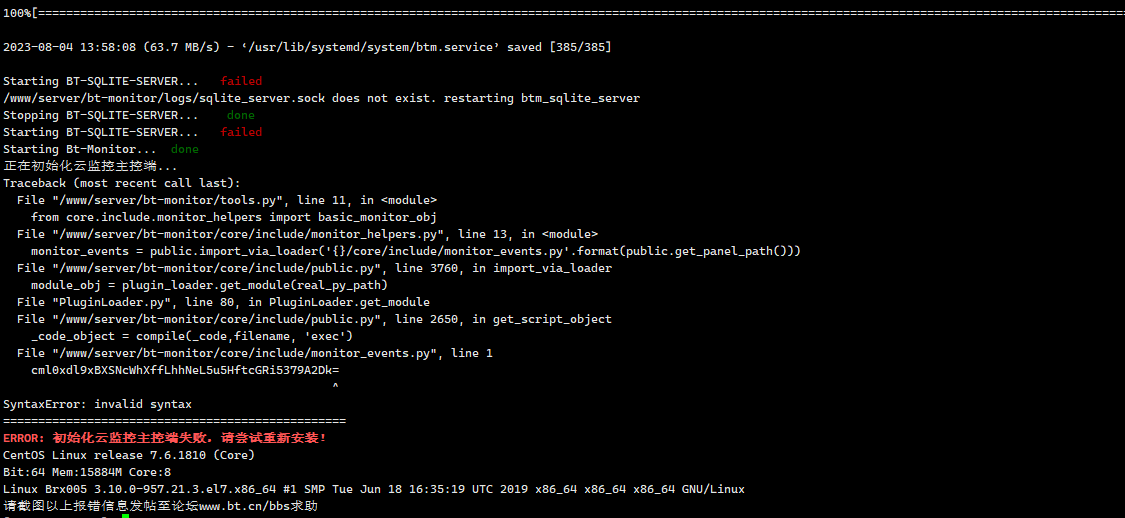The height and width of the screenshot is (518, 1125).
Task: Click the green terminal cursor block
Action: tap(126, 516)
